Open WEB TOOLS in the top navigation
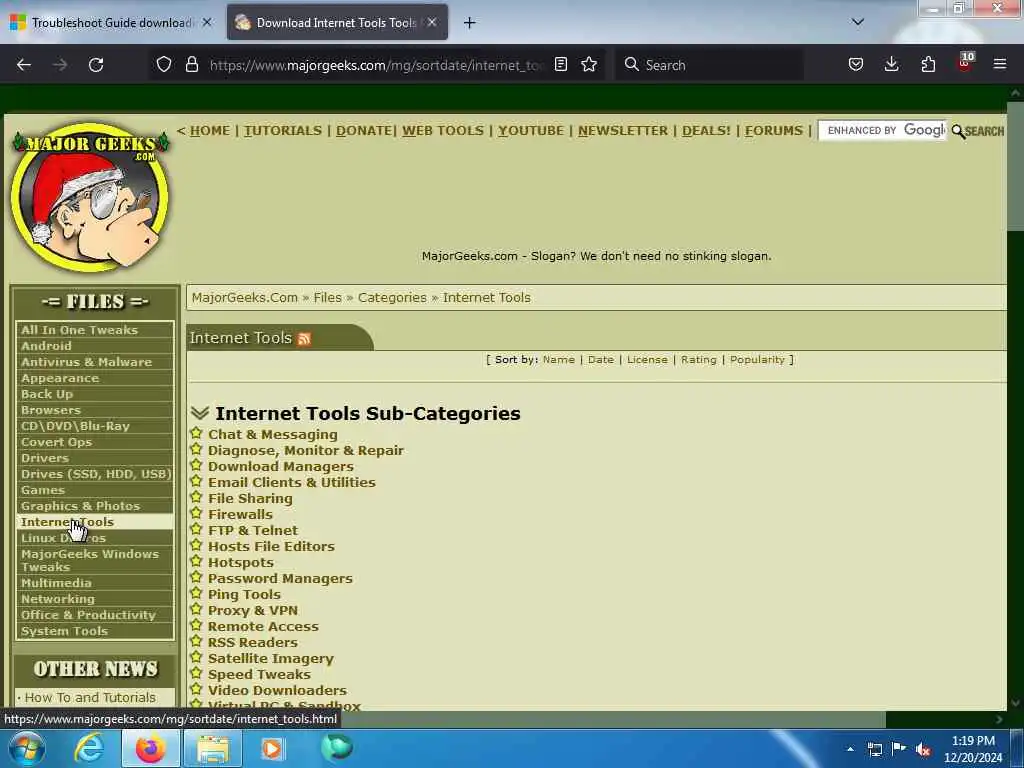Screen dimensions: 1024x768 pos(443,131)
